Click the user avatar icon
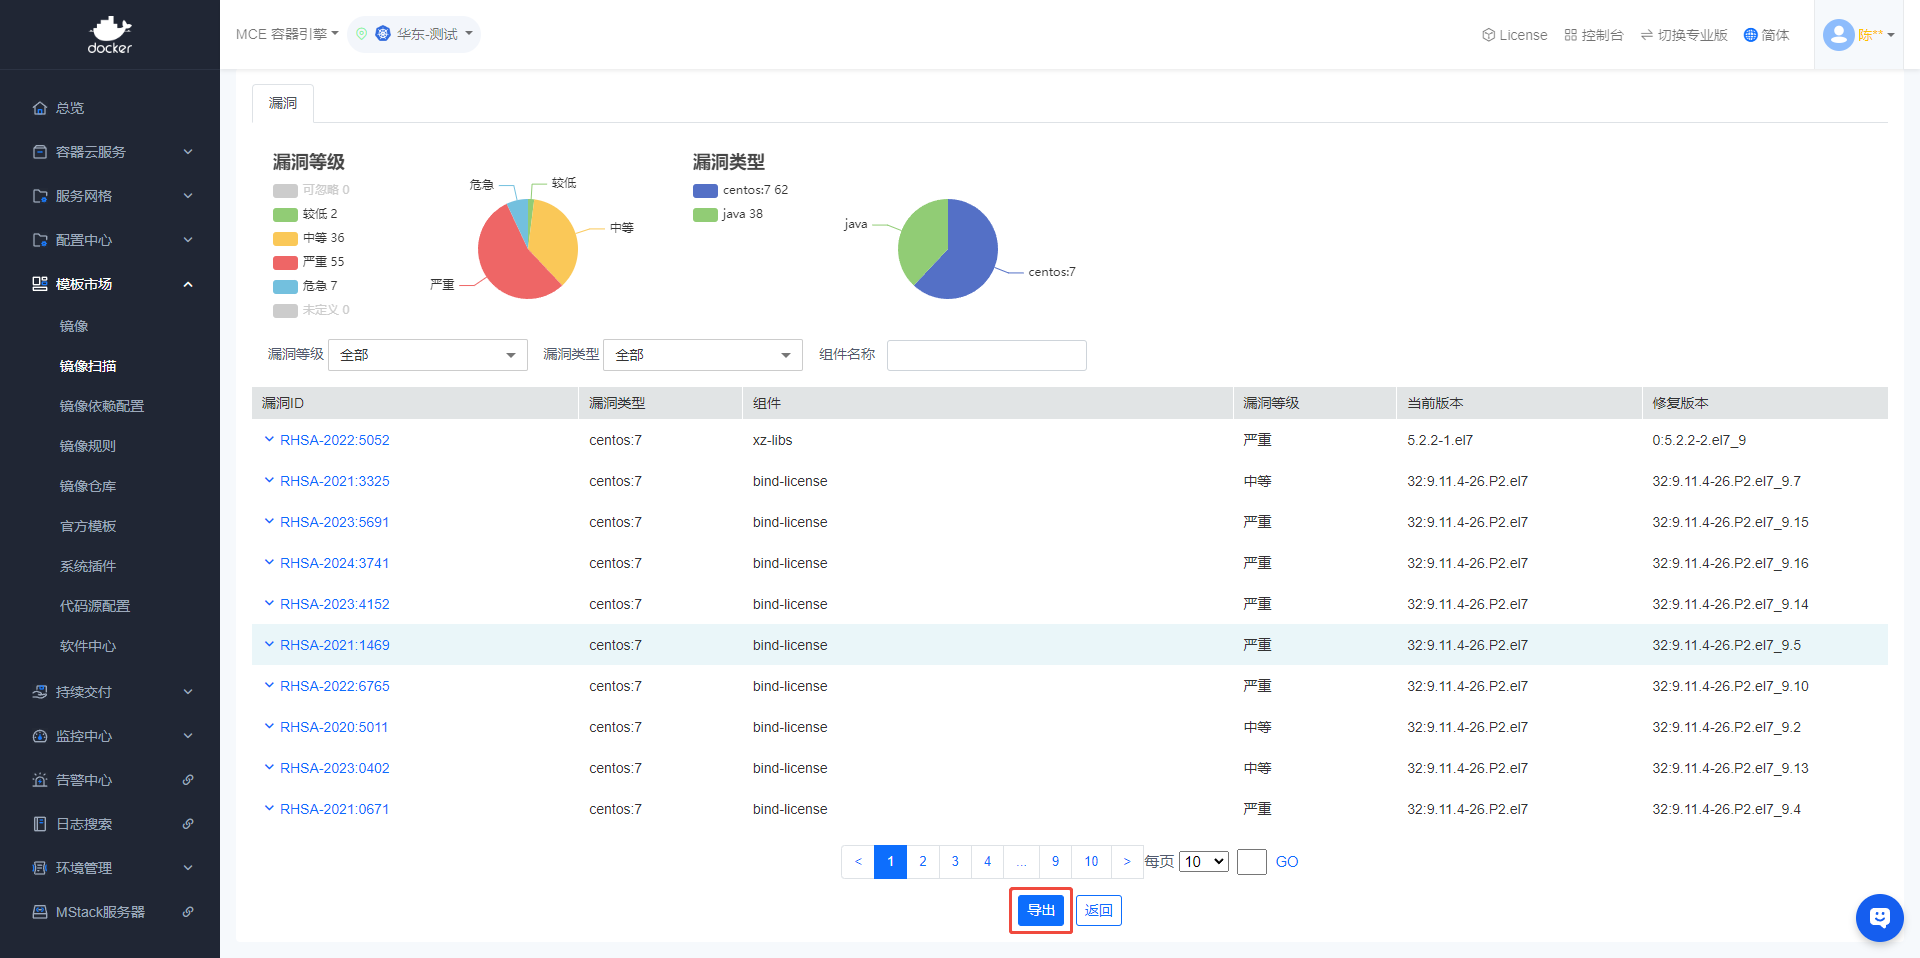The height and width of the screenshot is (958, 1920). (x=1838, y=35)
